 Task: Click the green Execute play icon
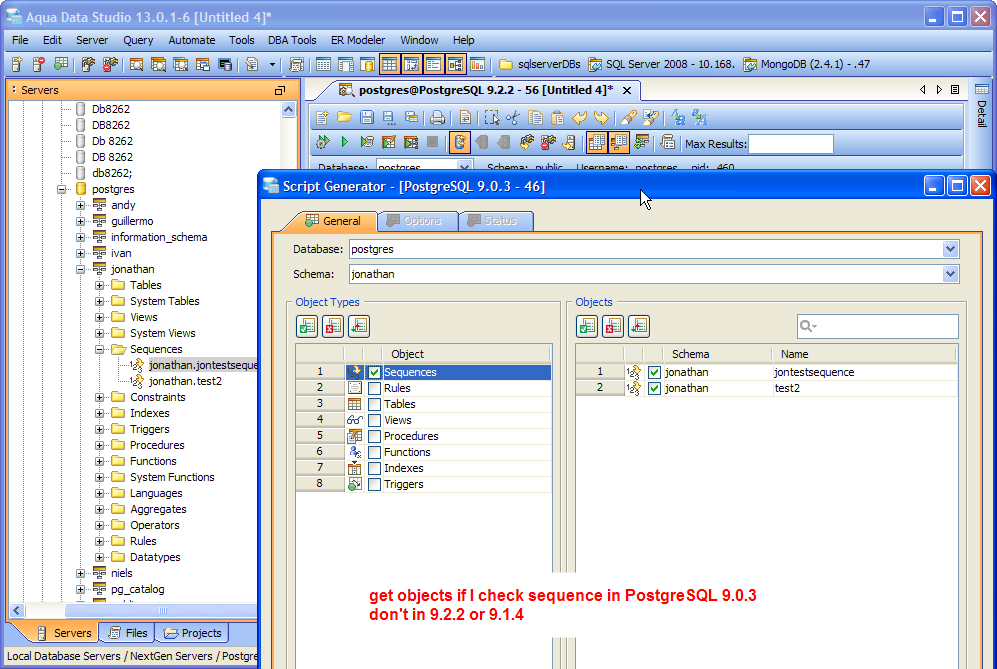click(x=345, y=142)
